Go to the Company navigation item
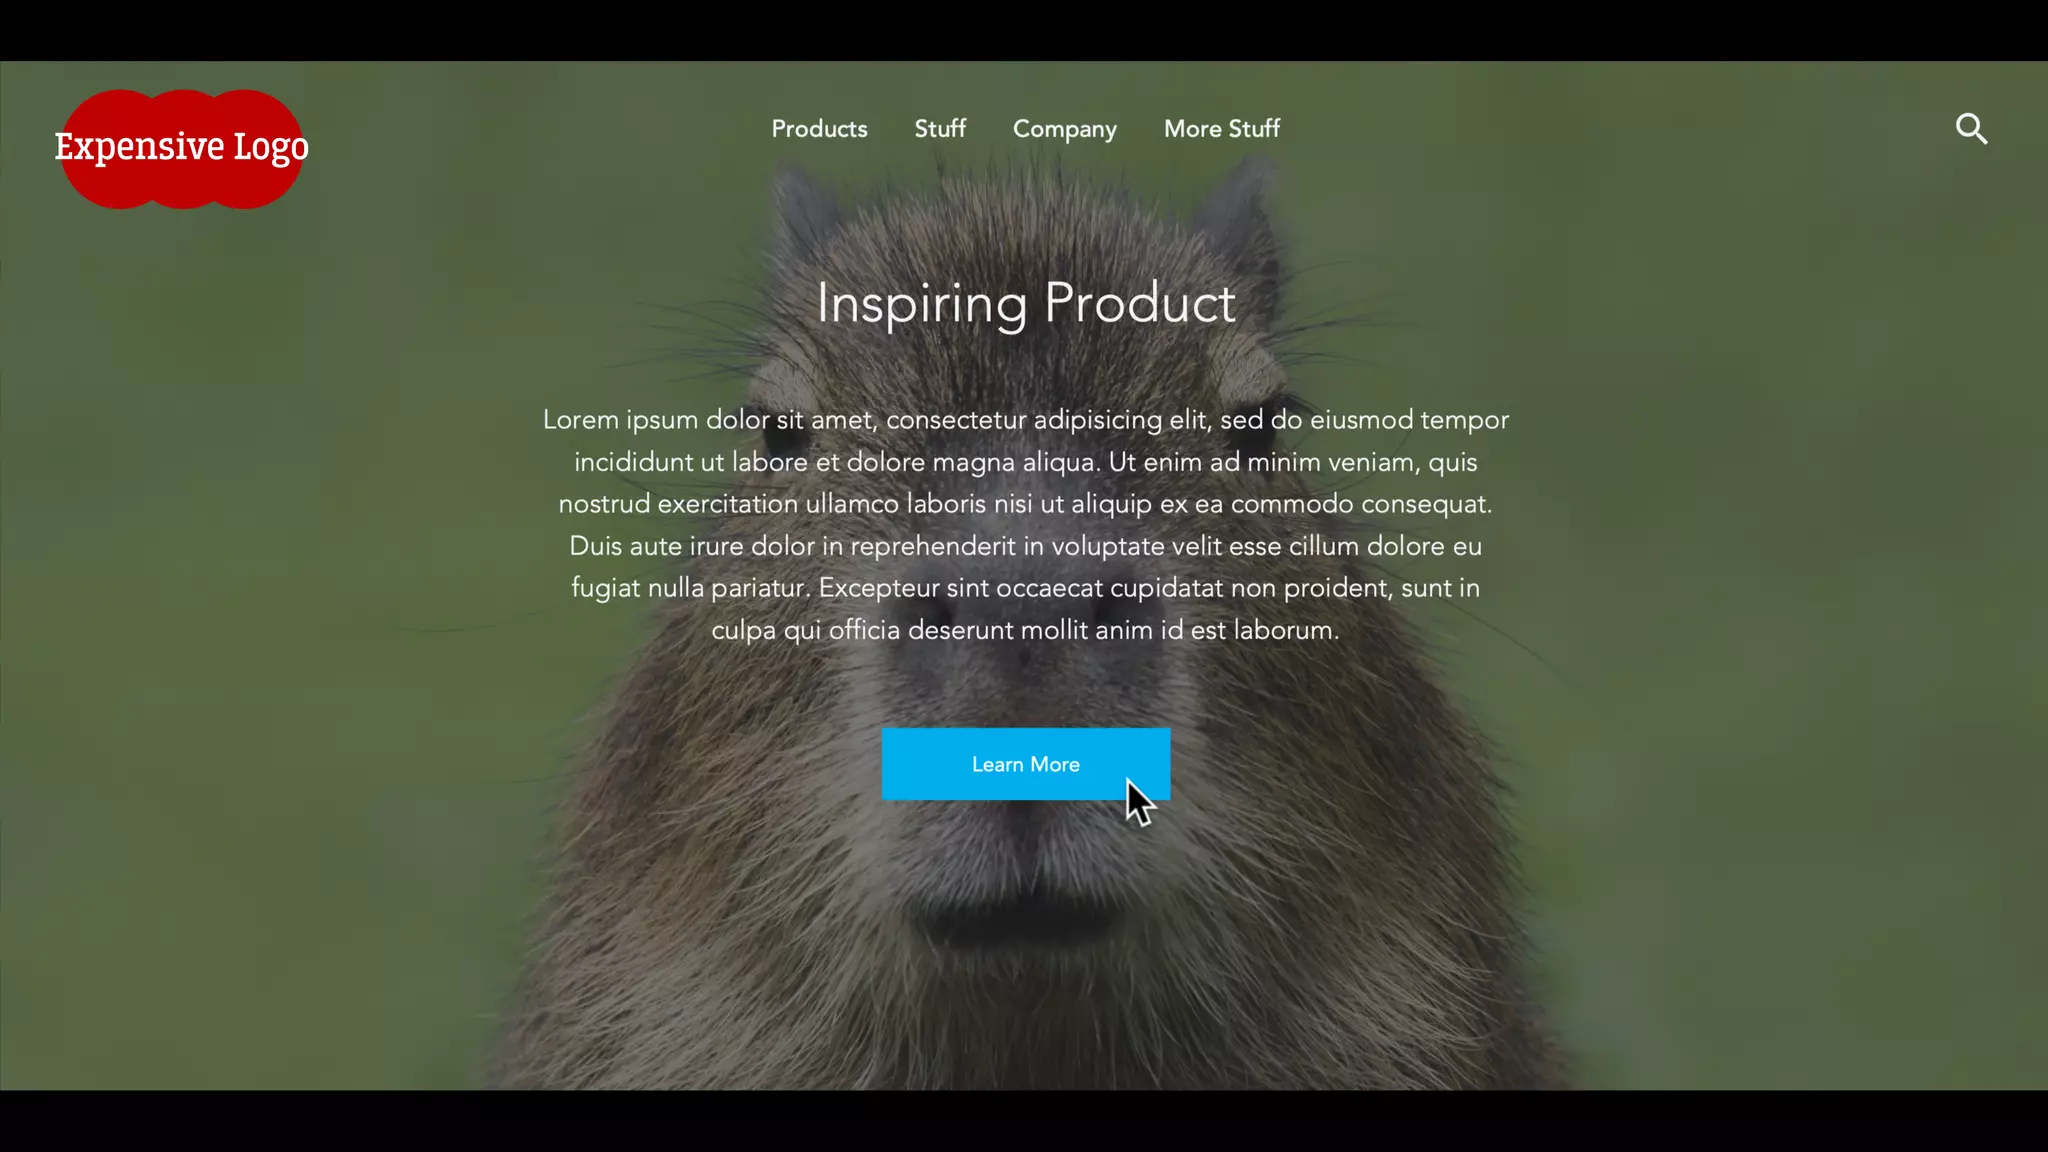 [x=1064, y=130]
